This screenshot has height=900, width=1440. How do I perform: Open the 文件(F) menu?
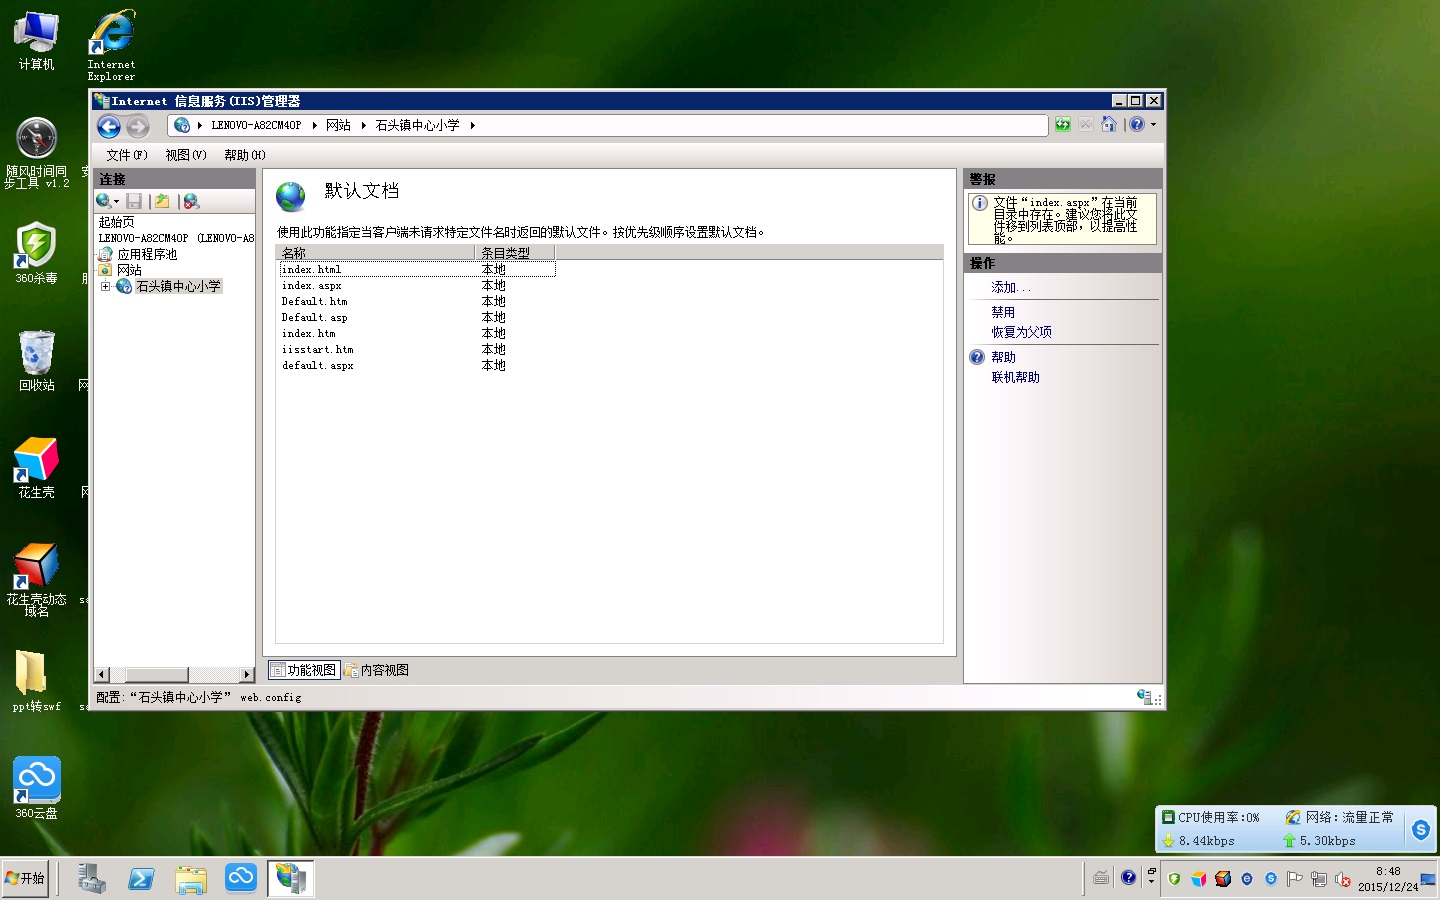pyautogui.click(x=126, y=155)
